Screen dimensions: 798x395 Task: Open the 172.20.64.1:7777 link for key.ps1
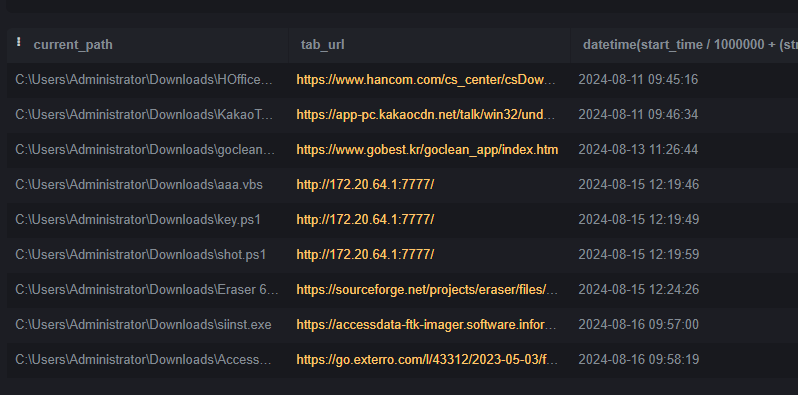point(365,220)
